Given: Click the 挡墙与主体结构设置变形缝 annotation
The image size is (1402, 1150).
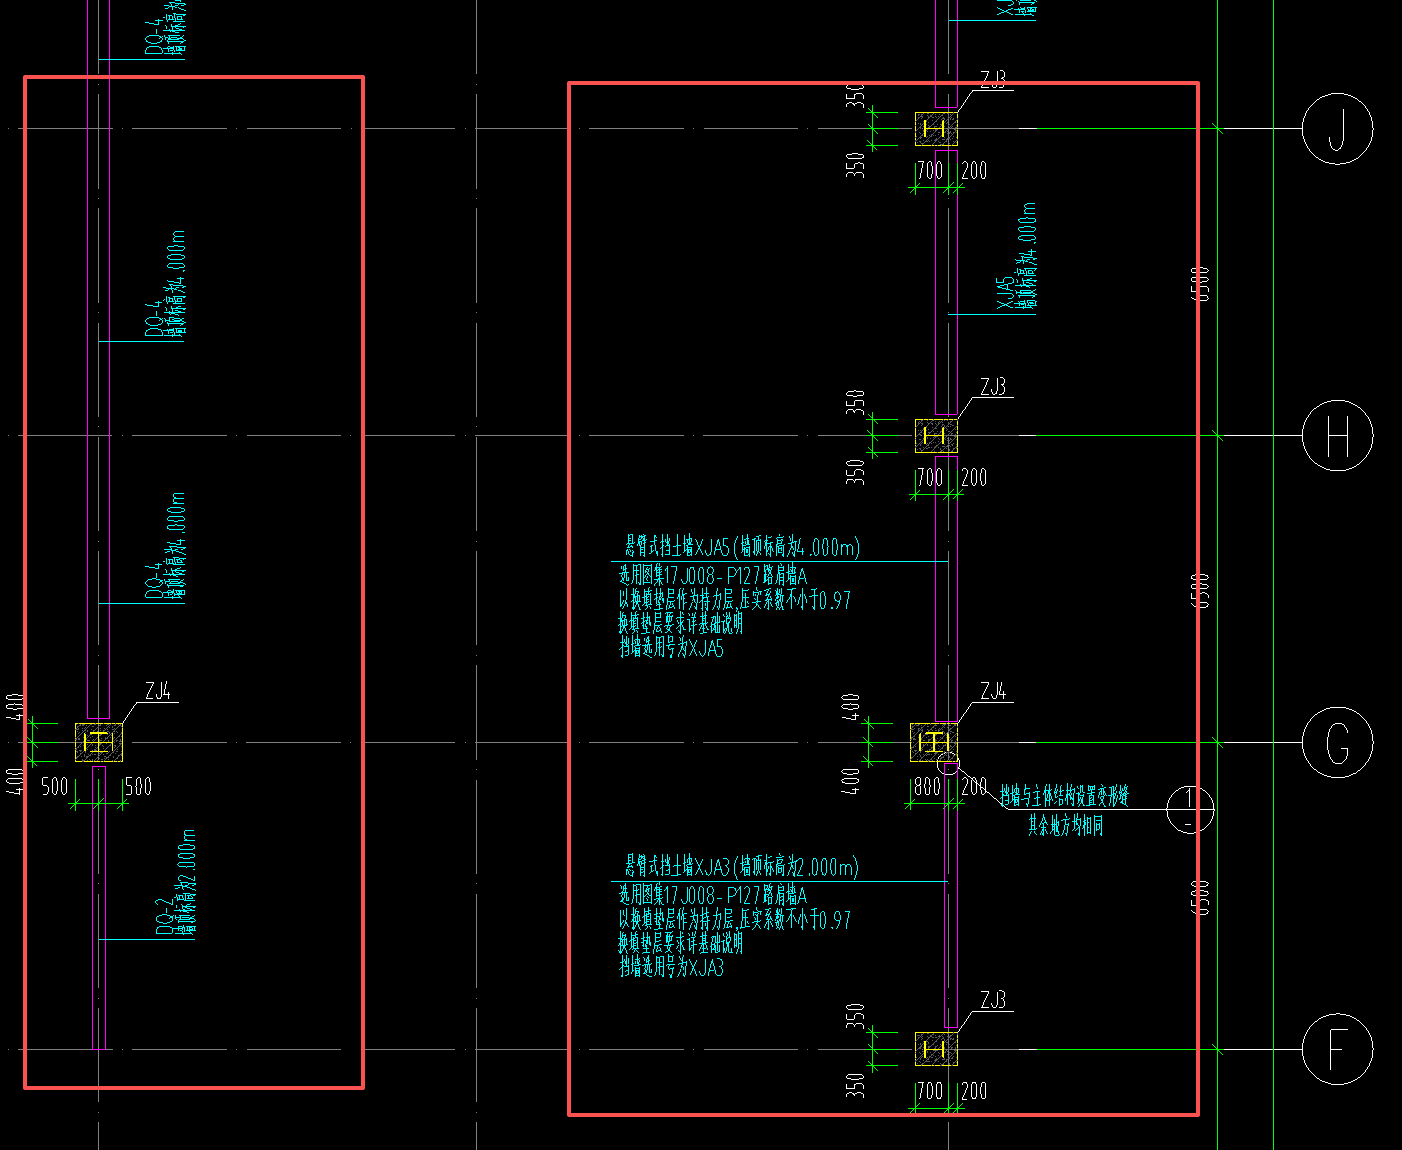Looking at the screenshot, I should coord(1064,797).
